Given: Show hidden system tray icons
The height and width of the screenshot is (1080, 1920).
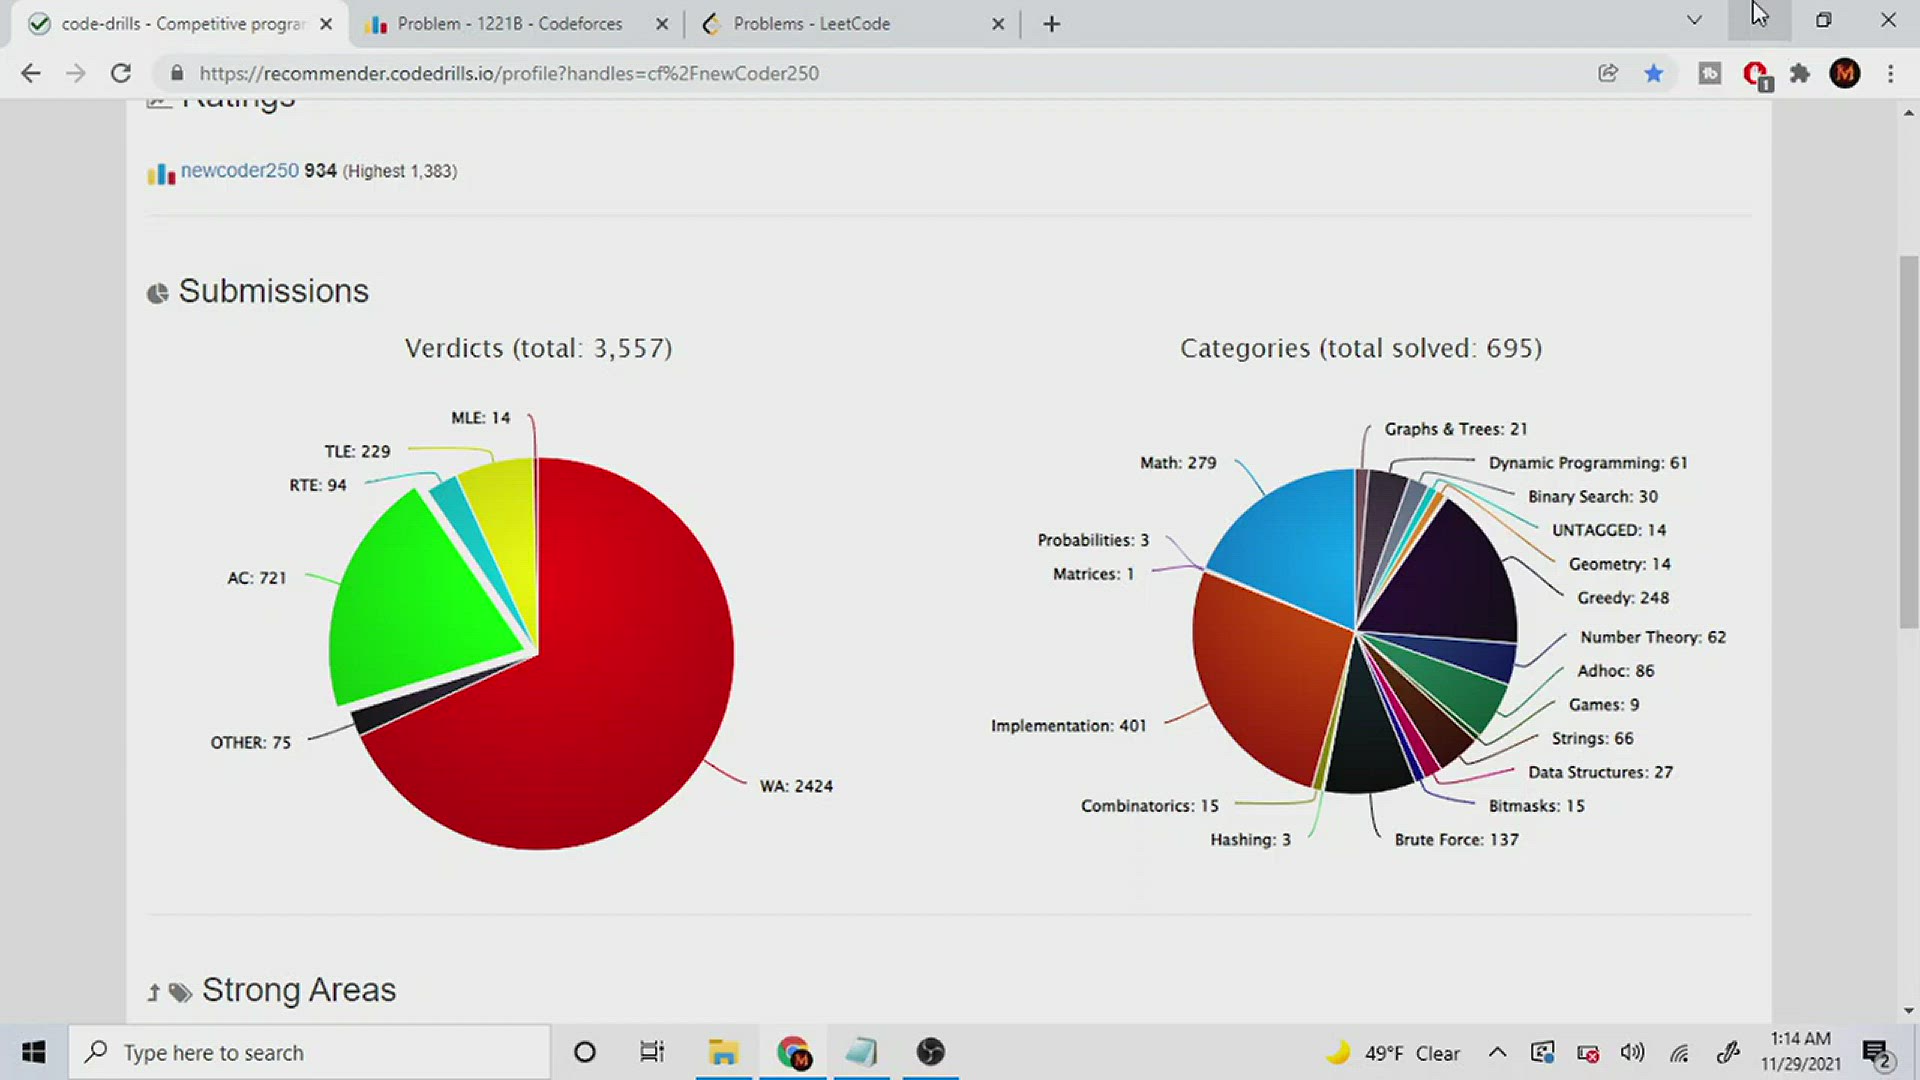Looking at the screenshot, I should pos(1497,1052).
